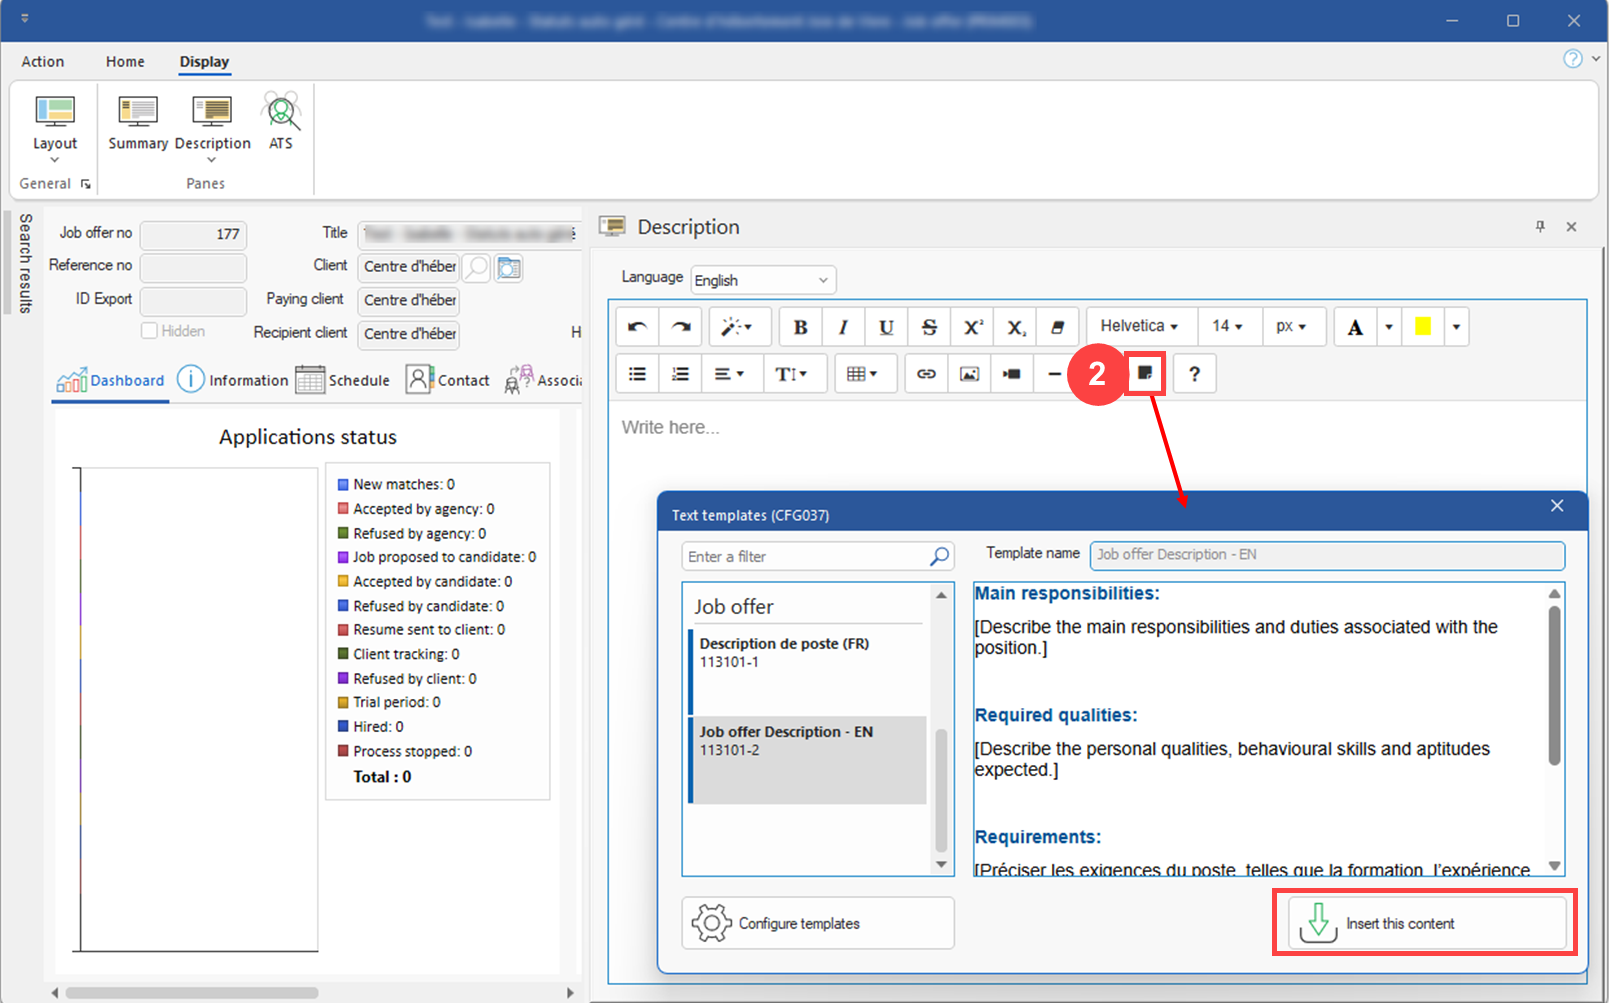This screenshot has height=1003, width=1609.
Task: Click the insert link icon
Action: (926, 374)
